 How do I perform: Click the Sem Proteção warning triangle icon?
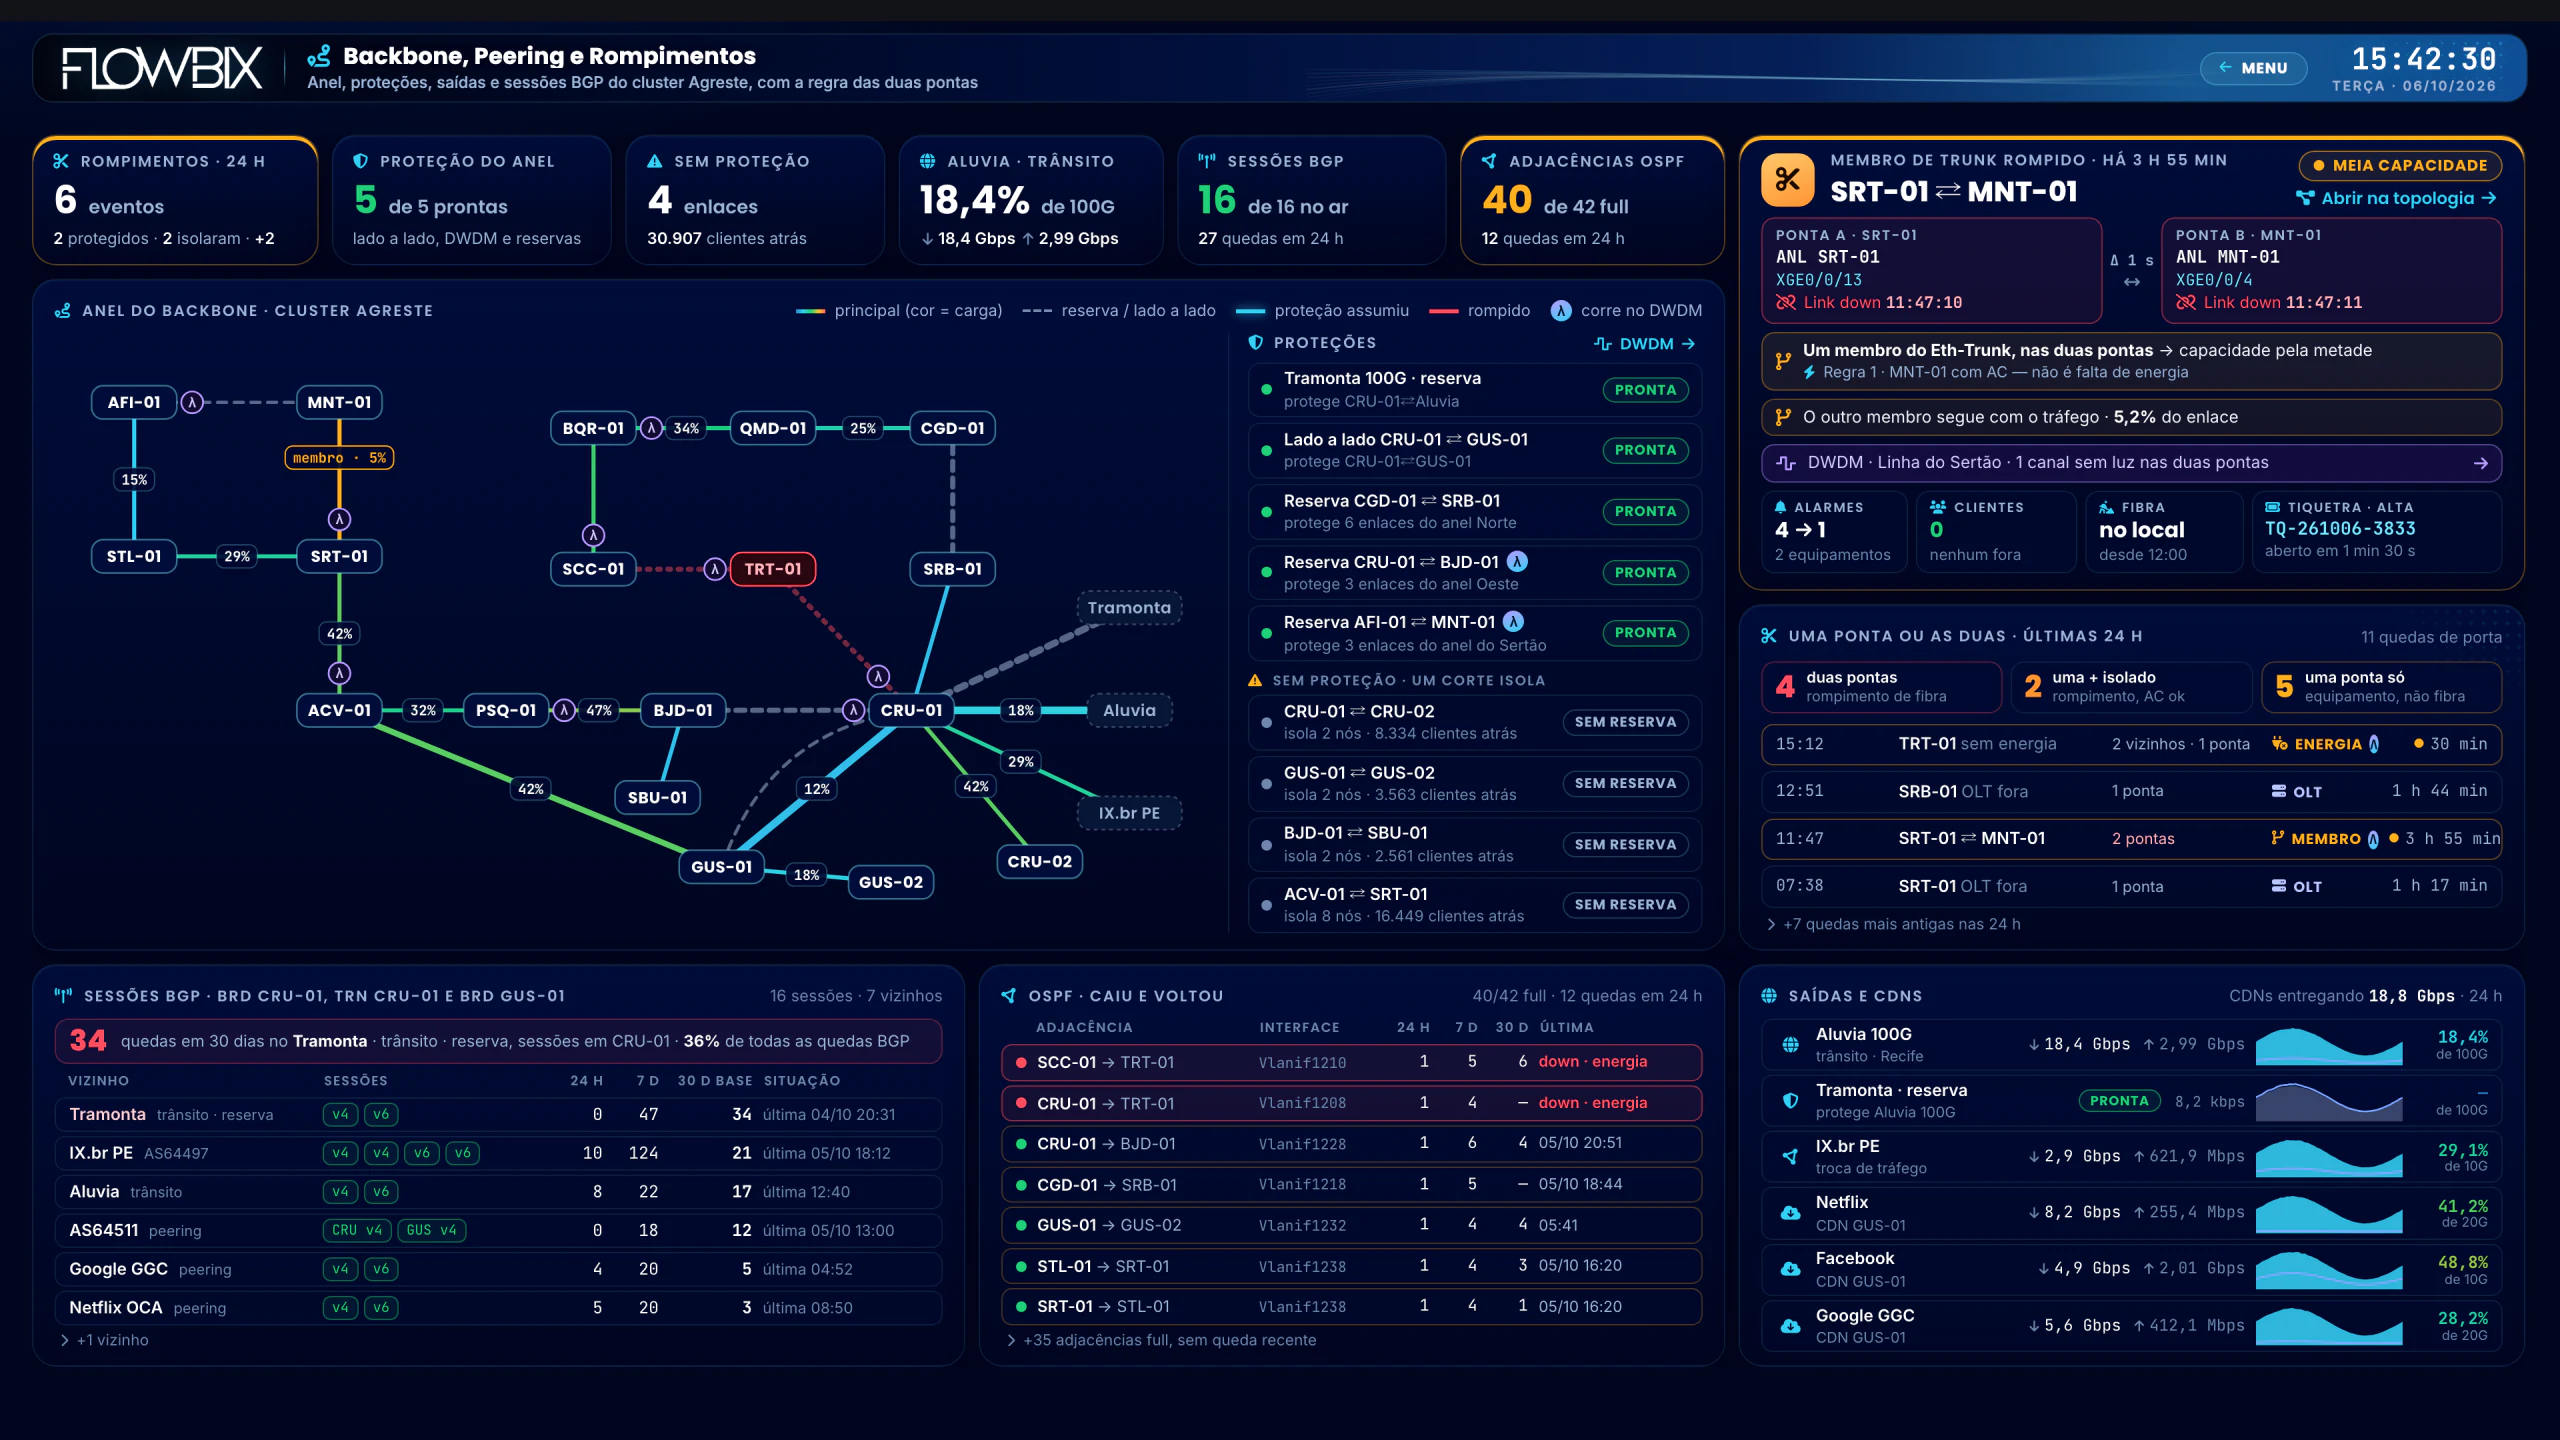tap(655, 161)
